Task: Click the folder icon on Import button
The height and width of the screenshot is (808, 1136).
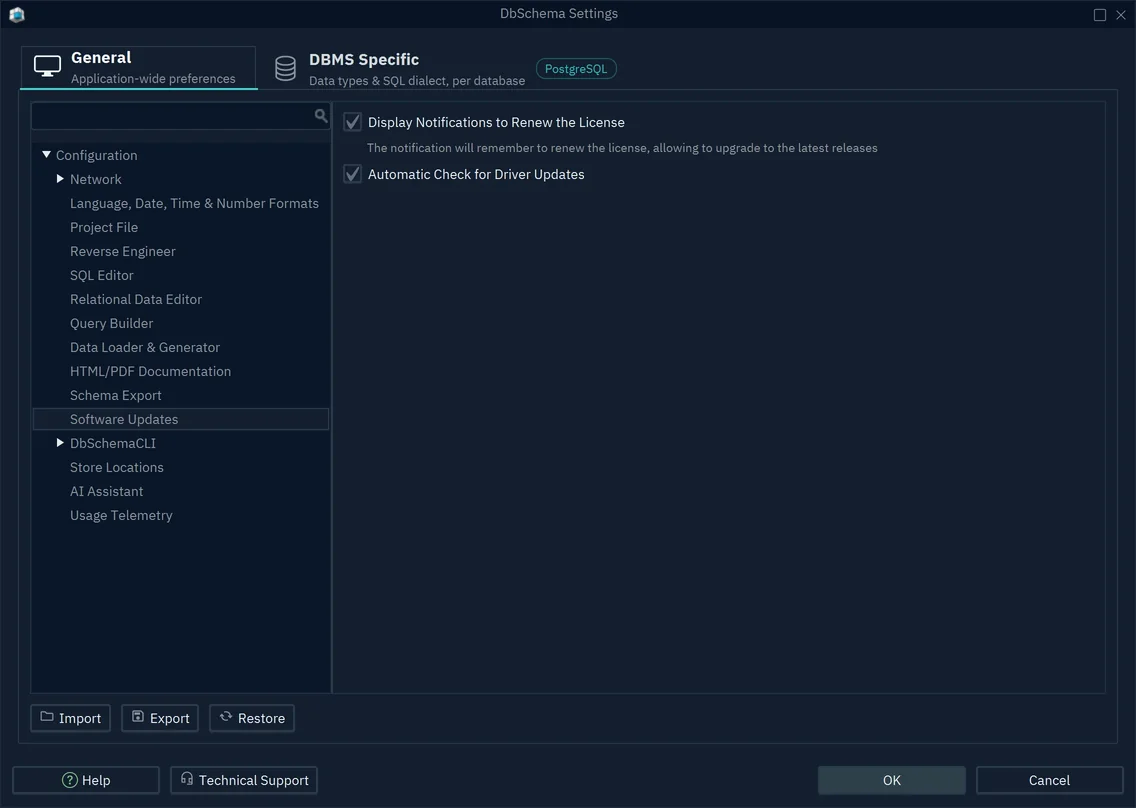Action: coord(47,716)
